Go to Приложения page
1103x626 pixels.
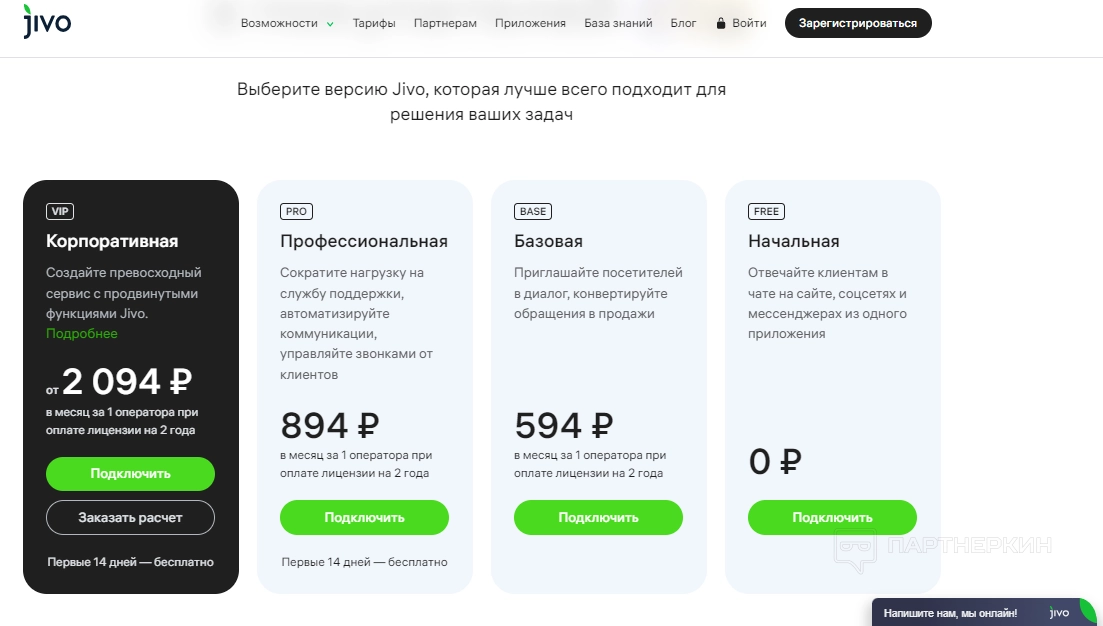tap(530, 23)
